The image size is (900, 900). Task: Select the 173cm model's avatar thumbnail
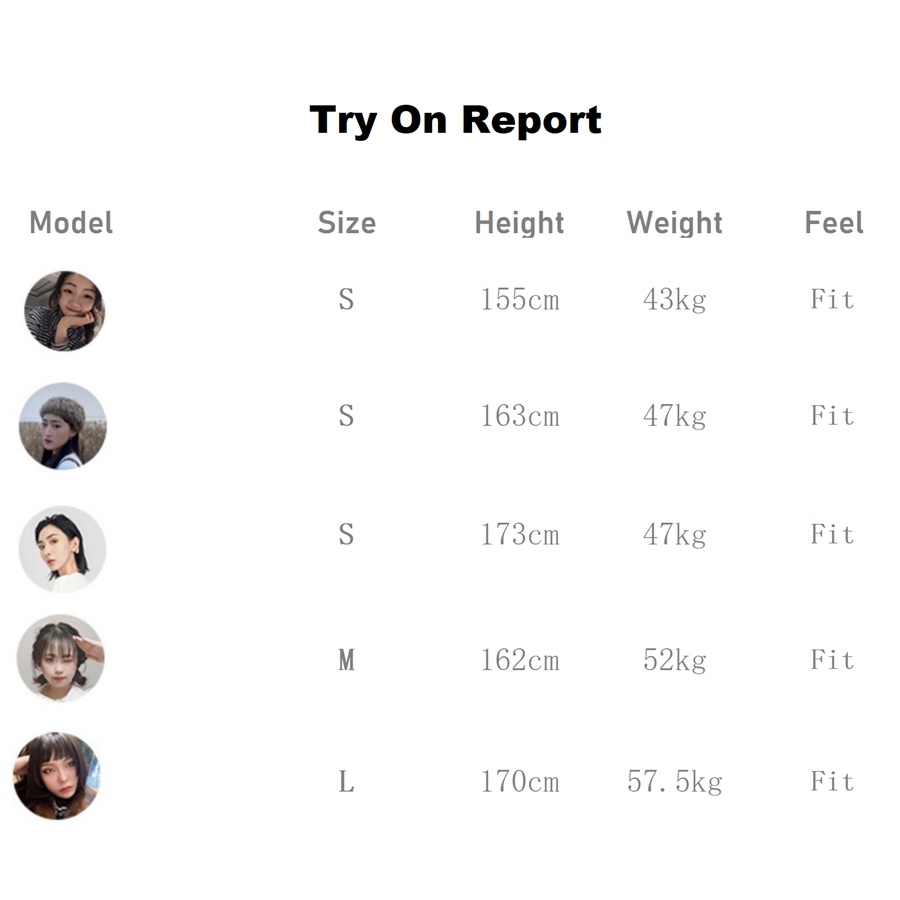[62, 549]
